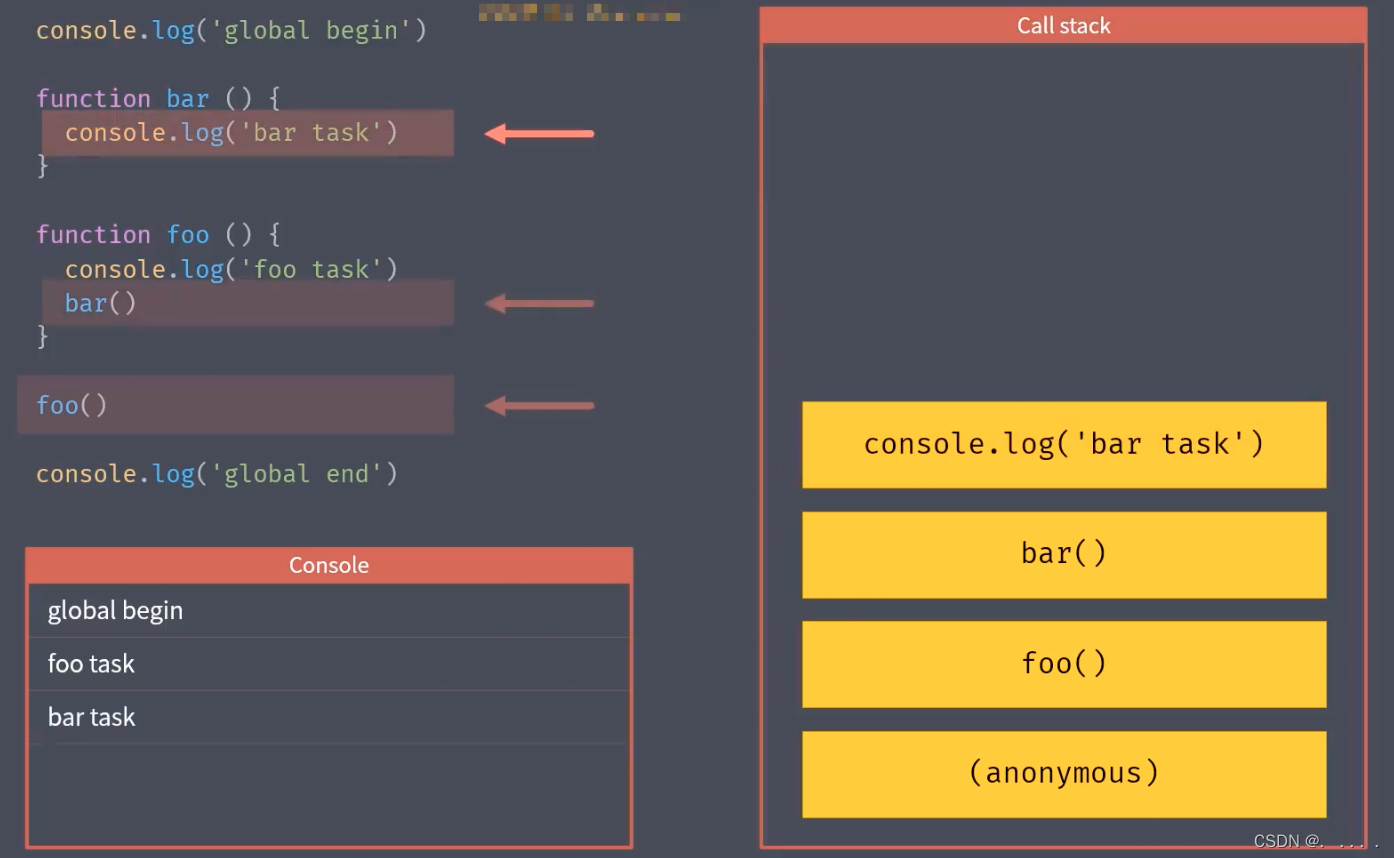1394x858 pixels.
Task: Click the highlighted console.log('bar task') code line
Action: 232,133
